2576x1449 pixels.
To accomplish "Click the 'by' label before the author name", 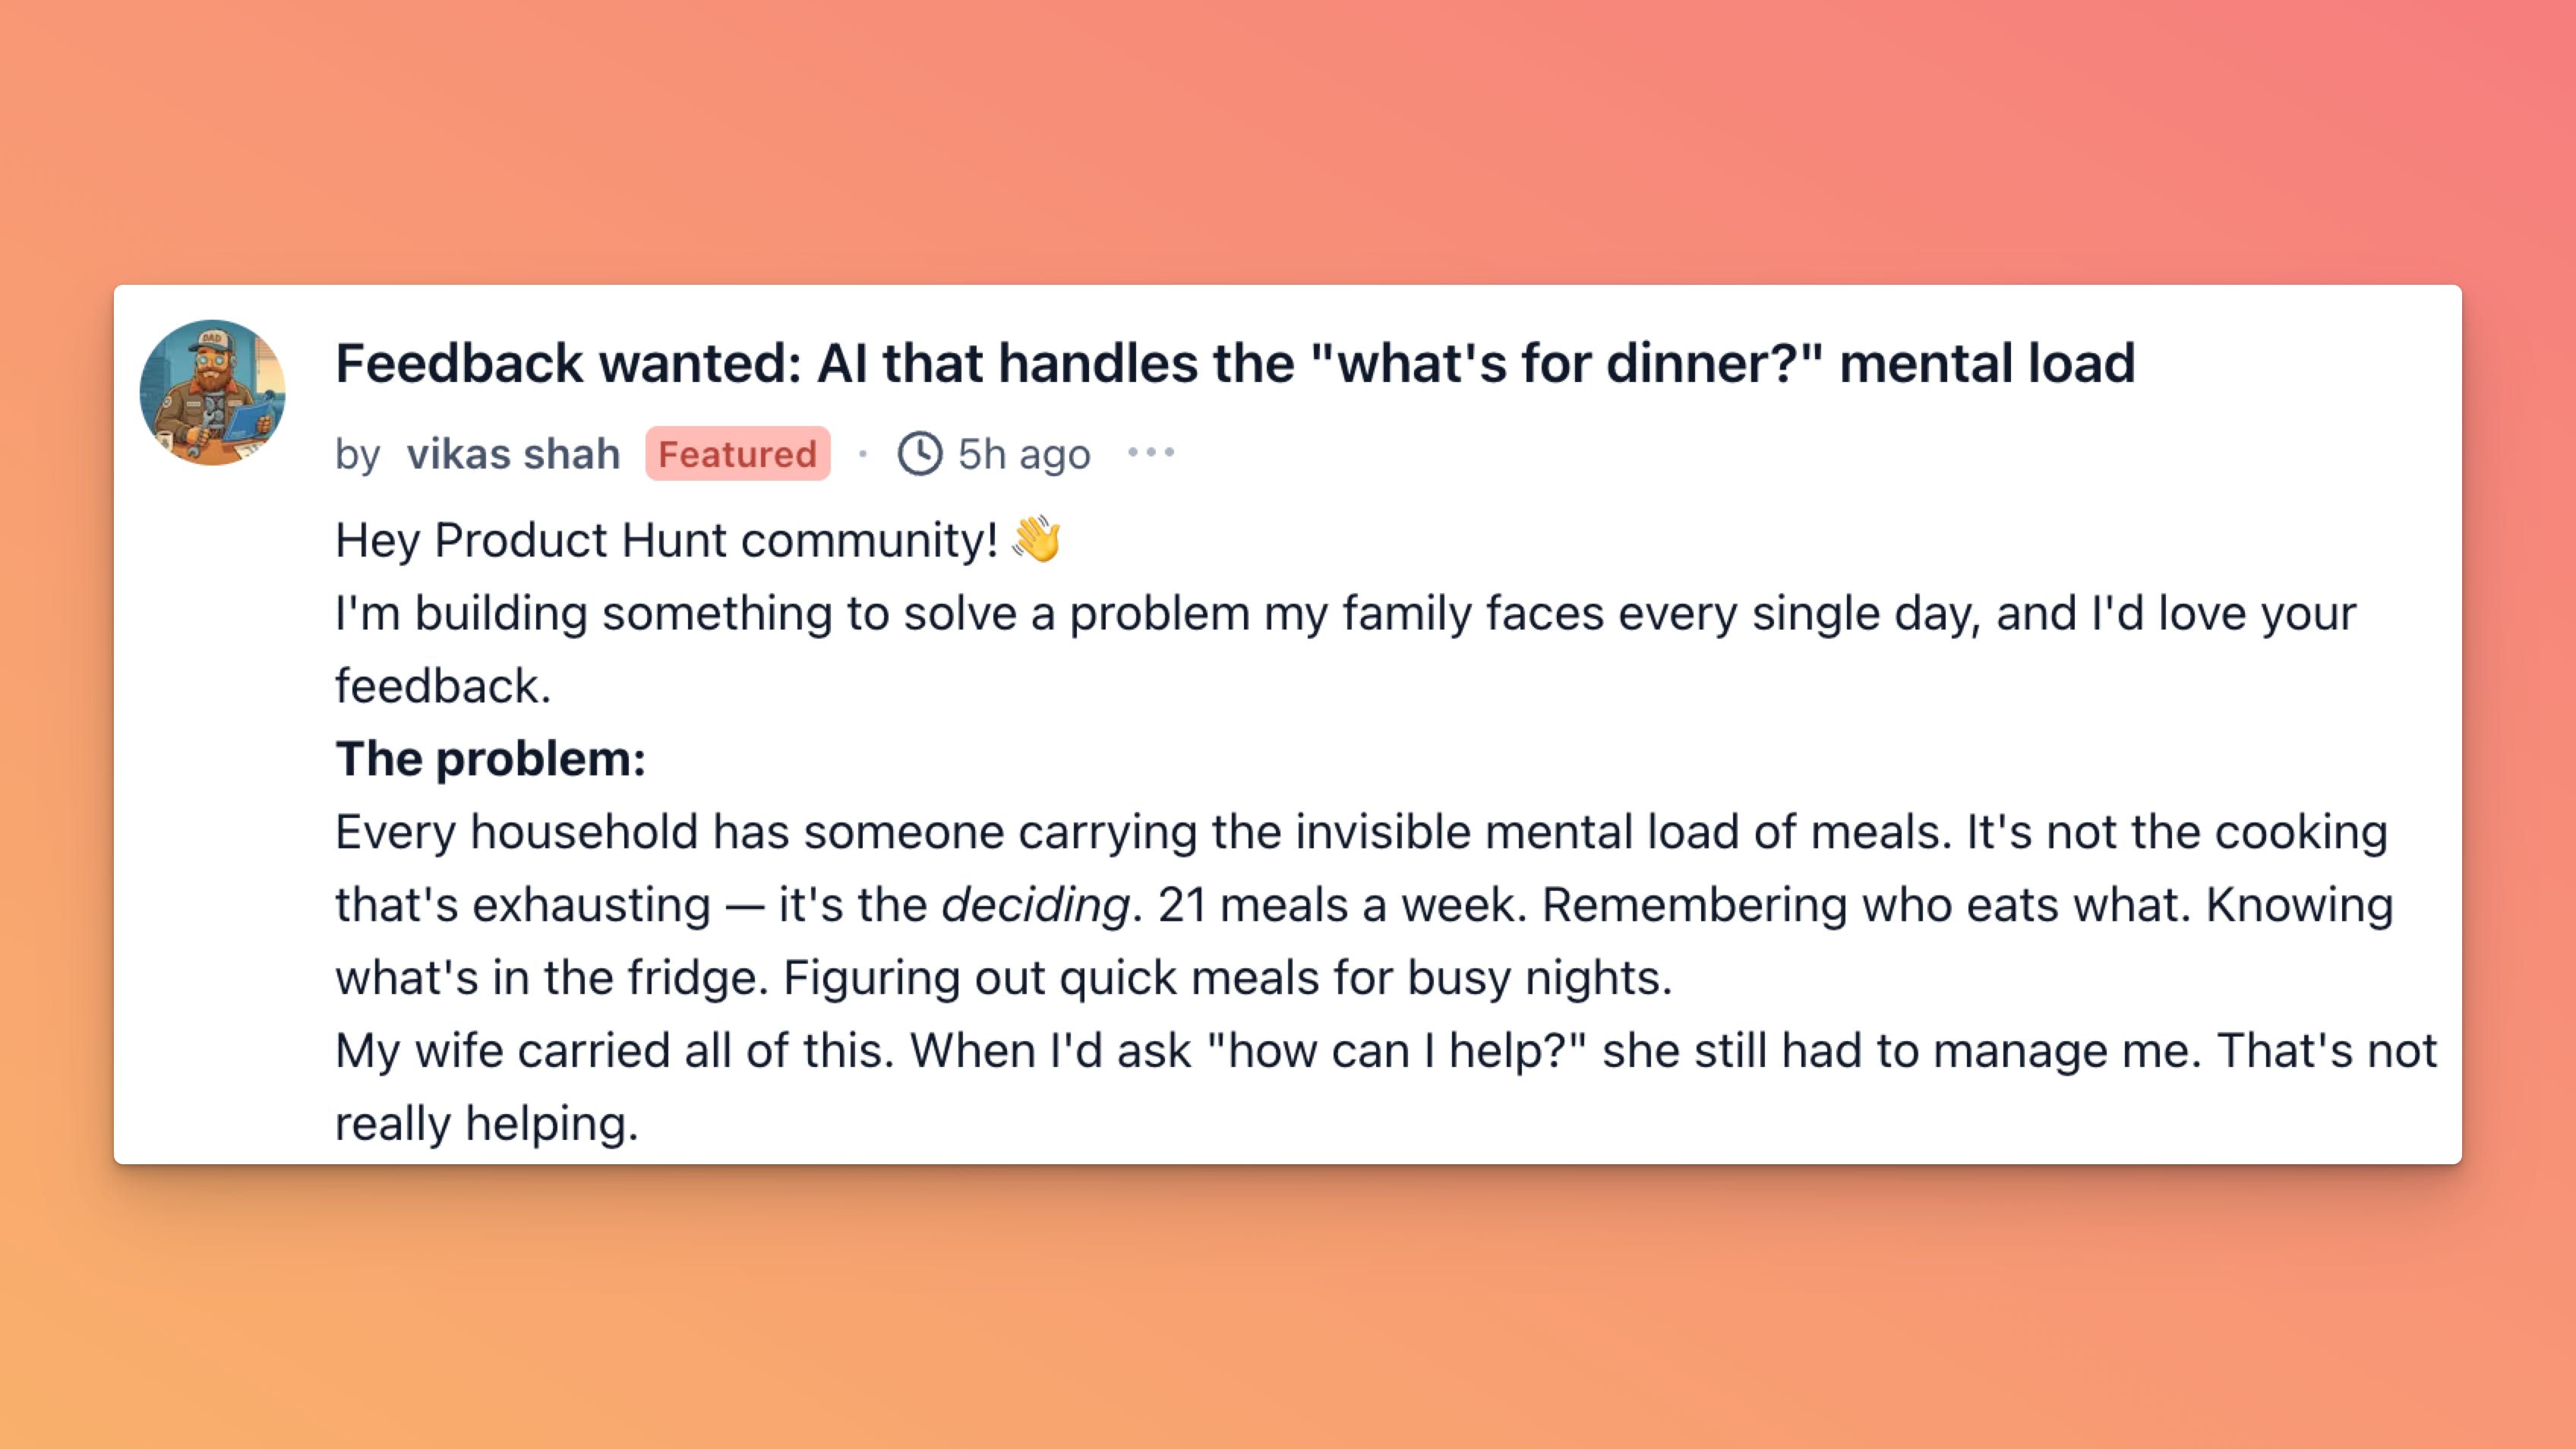I will click(357, 455).
